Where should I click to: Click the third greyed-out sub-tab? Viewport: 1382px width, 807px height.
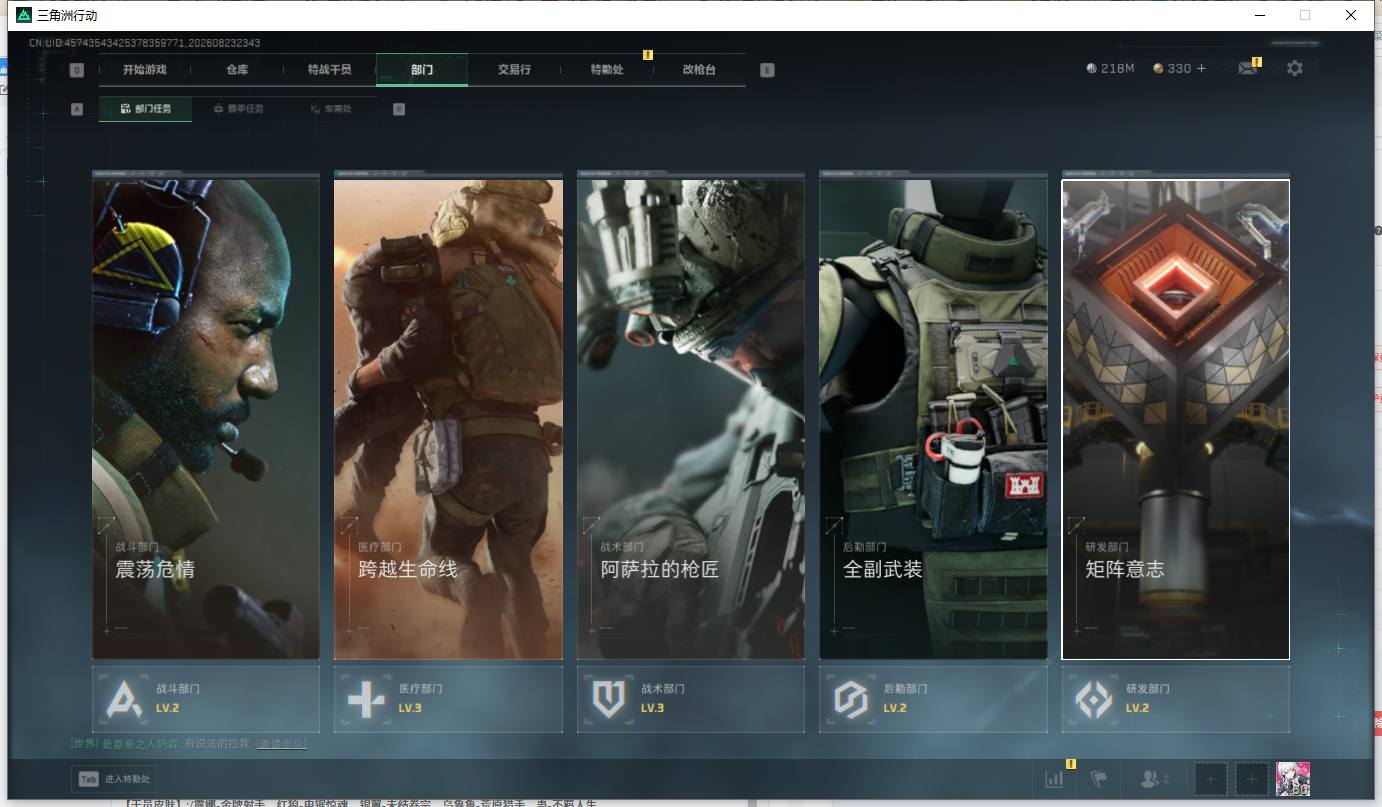(331, 108)
